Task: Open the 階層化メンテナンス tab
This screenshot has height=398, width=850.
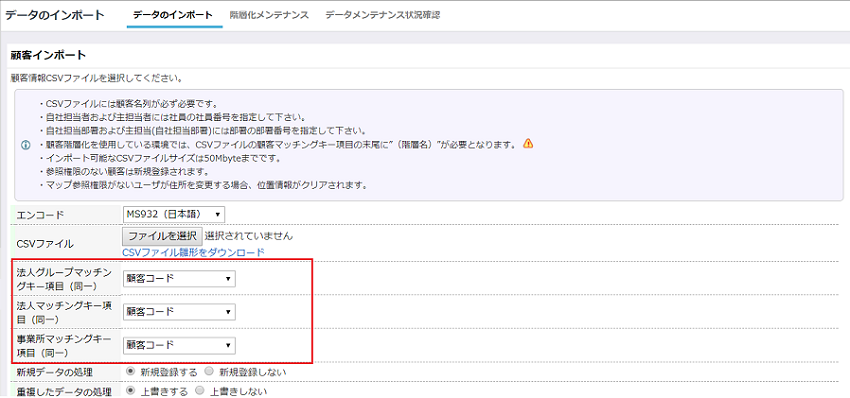Action: (269, 15)
